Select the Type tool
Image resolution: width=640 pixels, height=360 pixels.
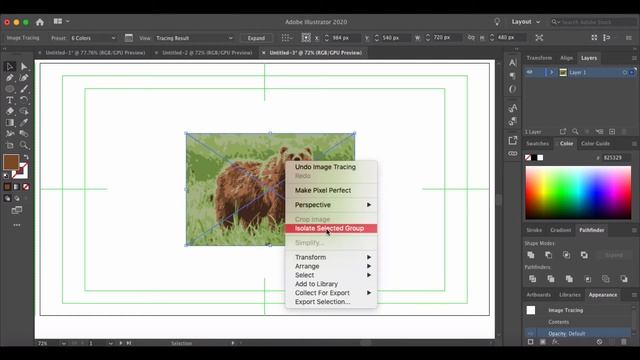(x=10, y=100)
